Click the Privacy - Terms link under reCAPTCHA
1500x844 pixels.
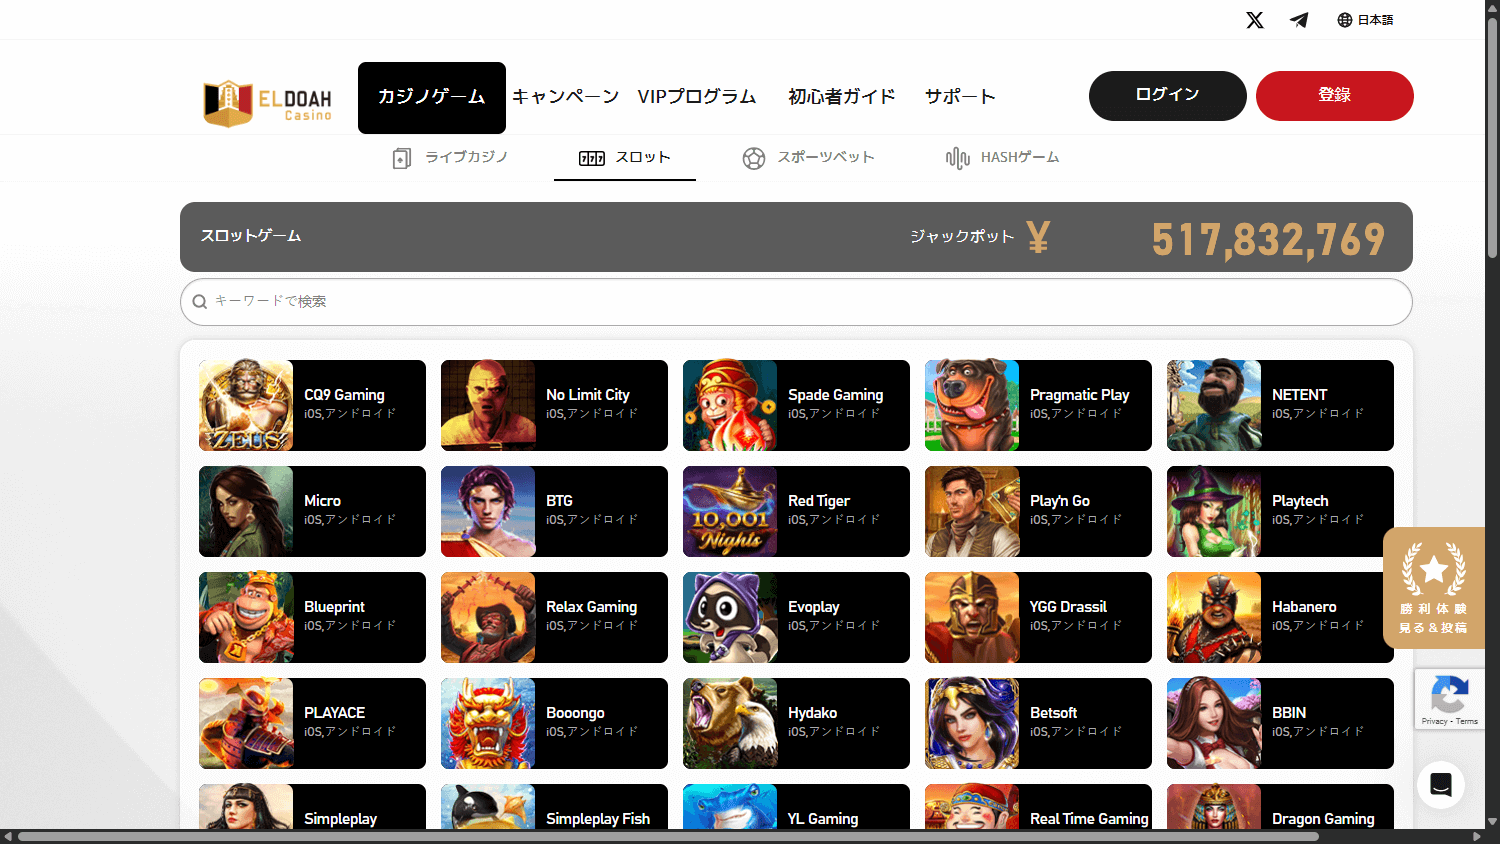point(1450,720)
